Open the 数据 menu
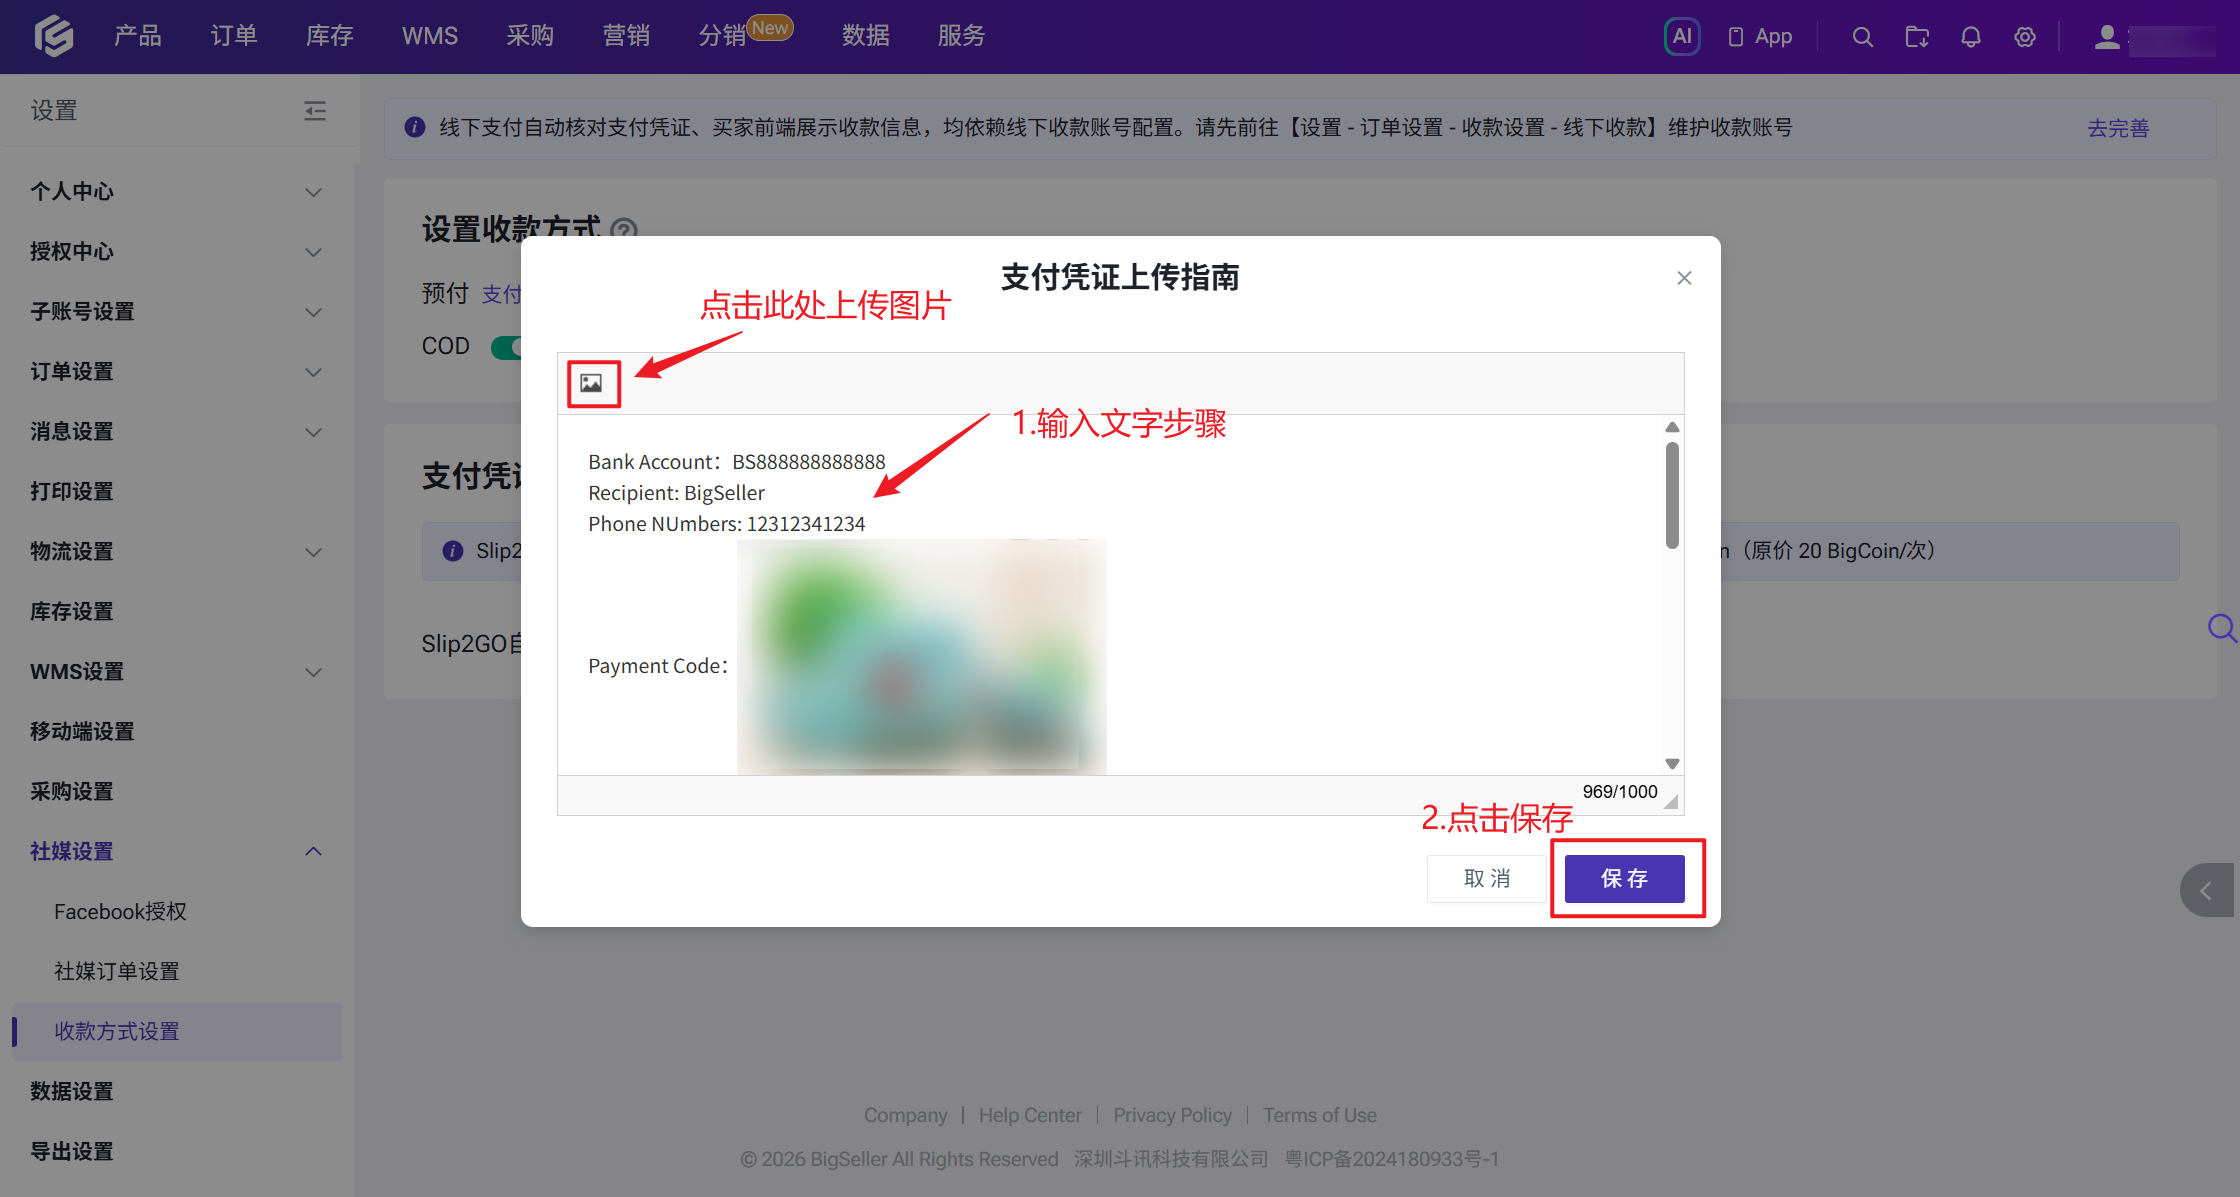The image size is (2240, 1197). [866, 36]
